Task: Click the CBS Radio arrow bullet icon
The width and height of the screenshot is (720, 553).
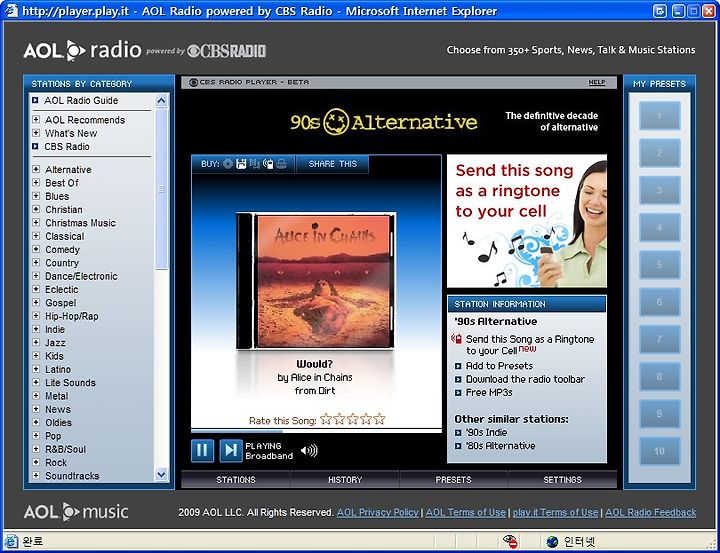Action: click(x=35, y=147)
